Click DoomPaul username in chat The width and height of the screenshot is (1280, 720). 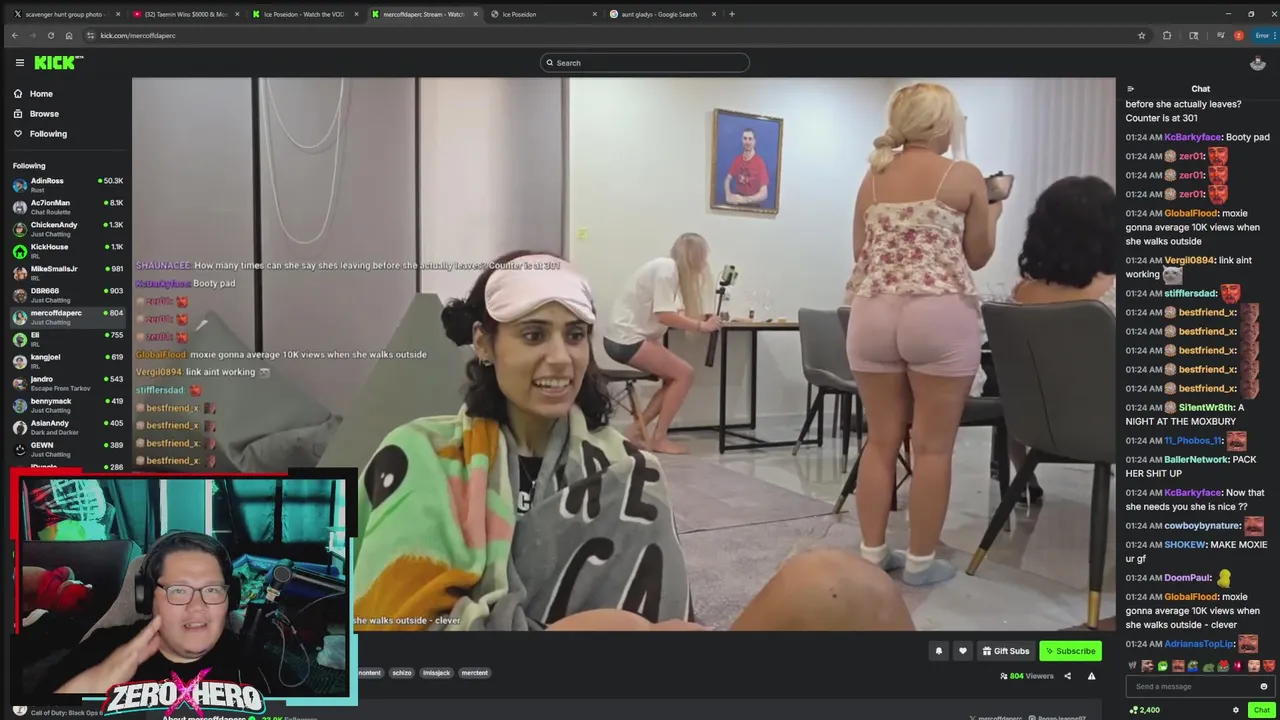coord(1188,578)
